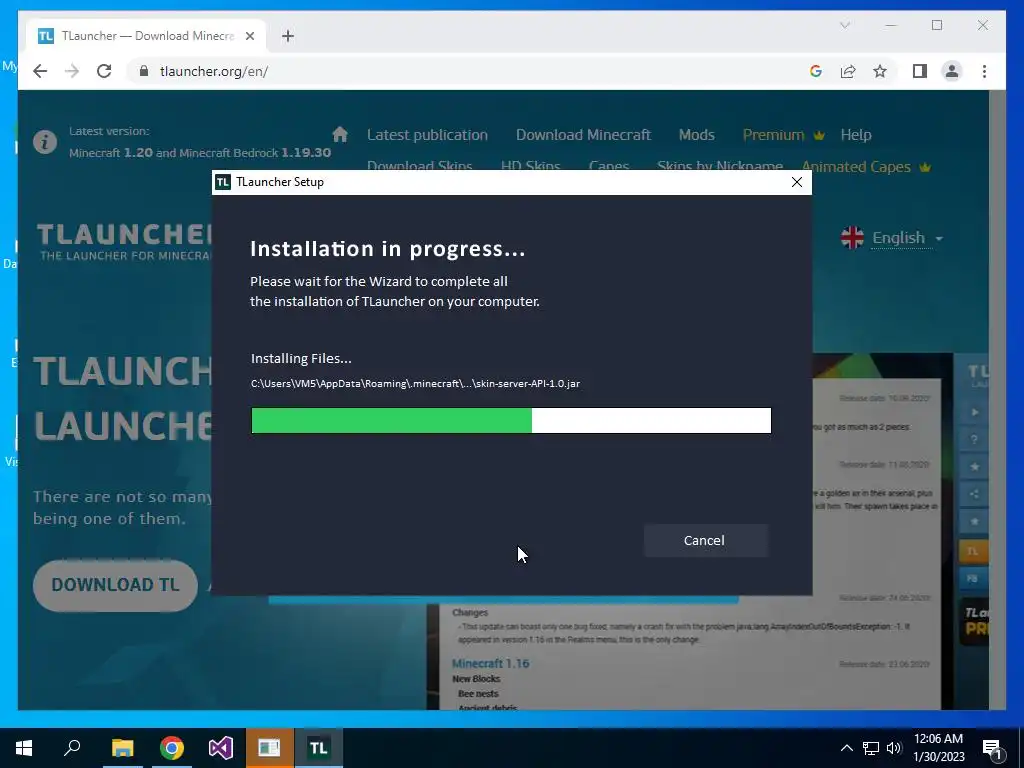The image size is (1024, 768).
Task: Open File Explorer from taskbar
Action: 122,748
